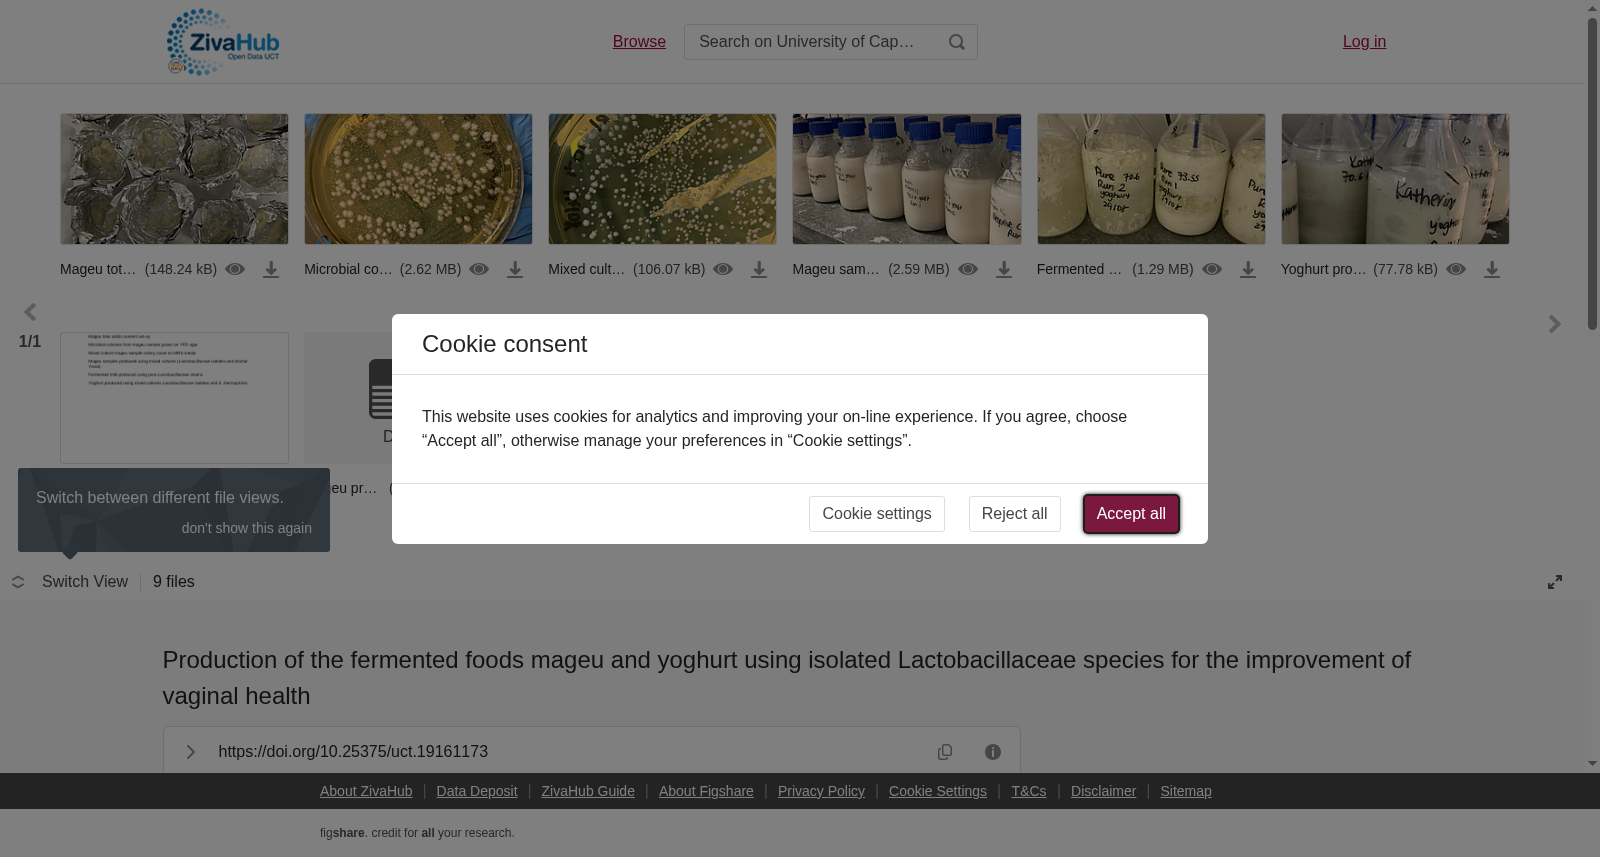The height and width of the screenshot is (857, 1600).
Task: Download the Microbial co… file
Action: click(x=515, y=270)
